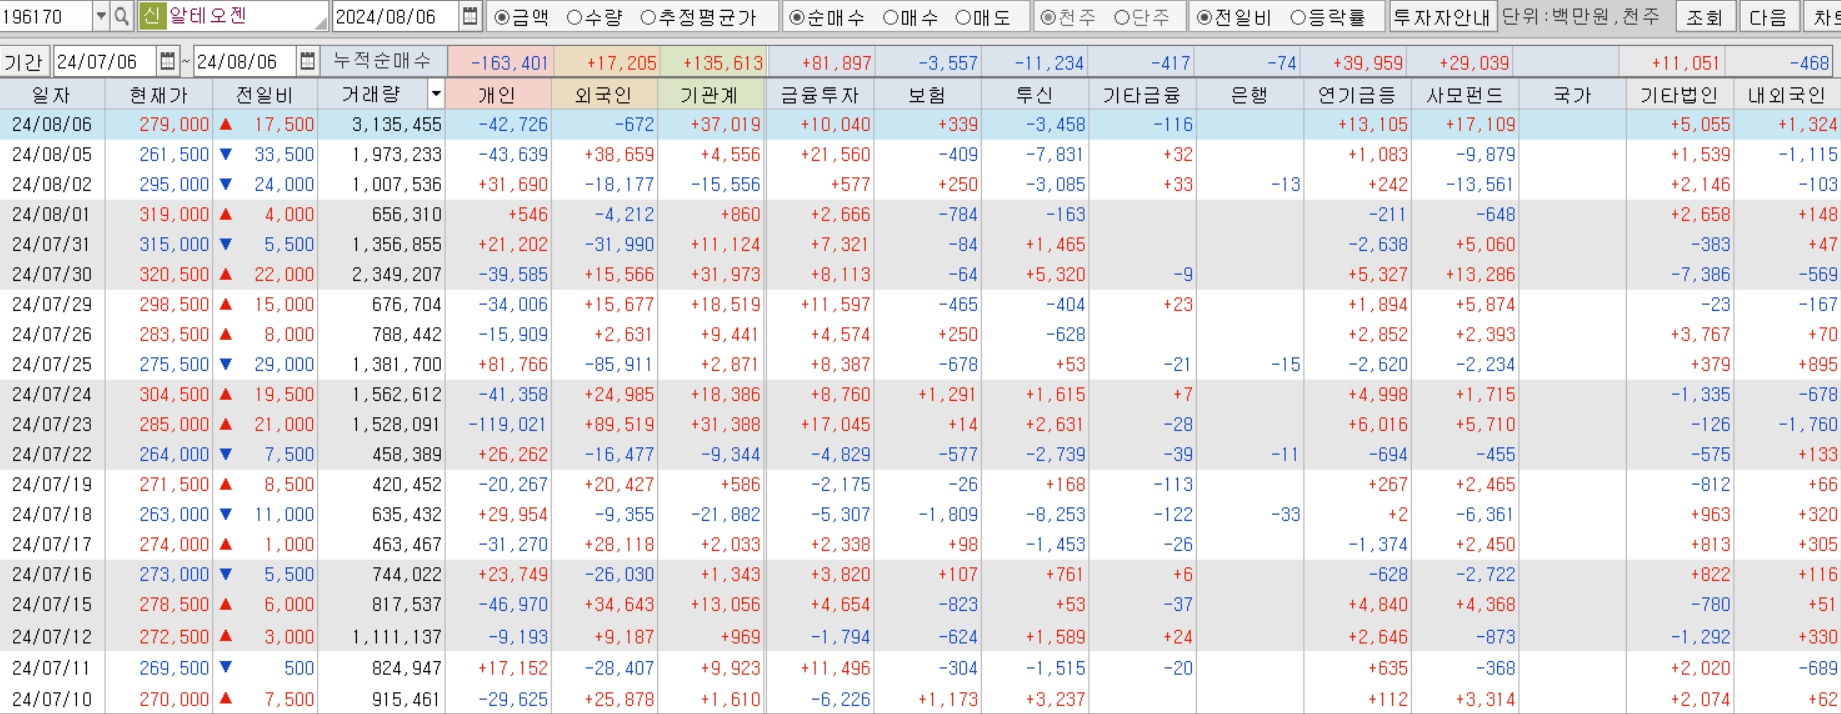Viewport: 1841px width, 714px height.
Task: Click the start date field 24/07/06
Action: pos(104,62)
